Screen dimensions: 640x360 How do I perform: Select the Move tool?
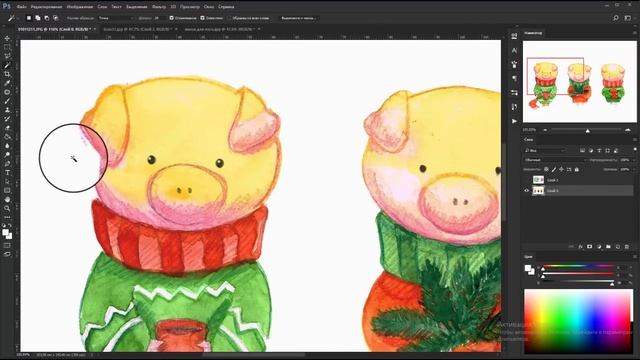[7, 38]
